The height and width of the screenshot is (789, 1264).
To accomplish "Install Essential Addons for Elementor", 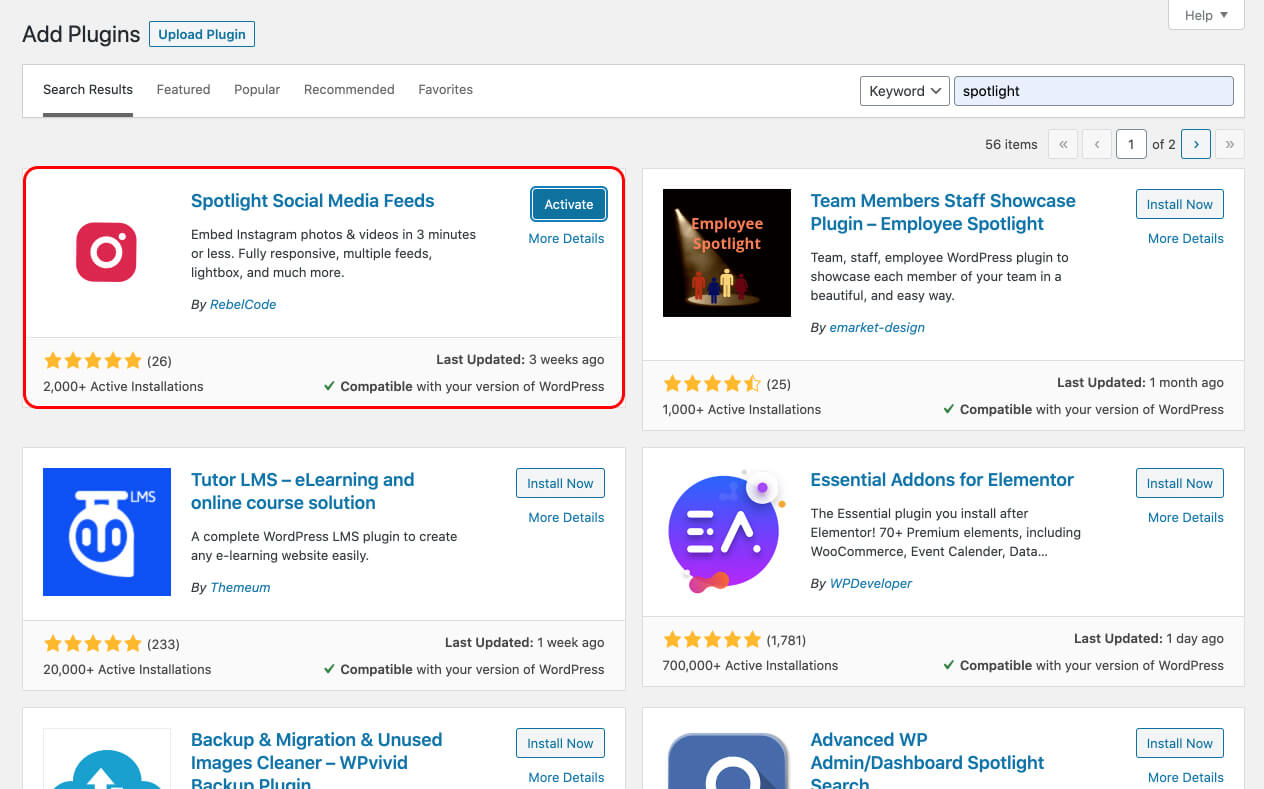I will tap(1180, 483).
